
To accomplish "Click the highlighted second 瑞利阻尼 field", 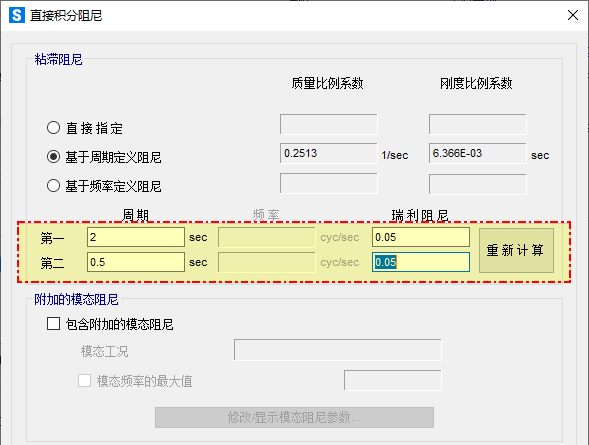I will (x=421, y=262).
